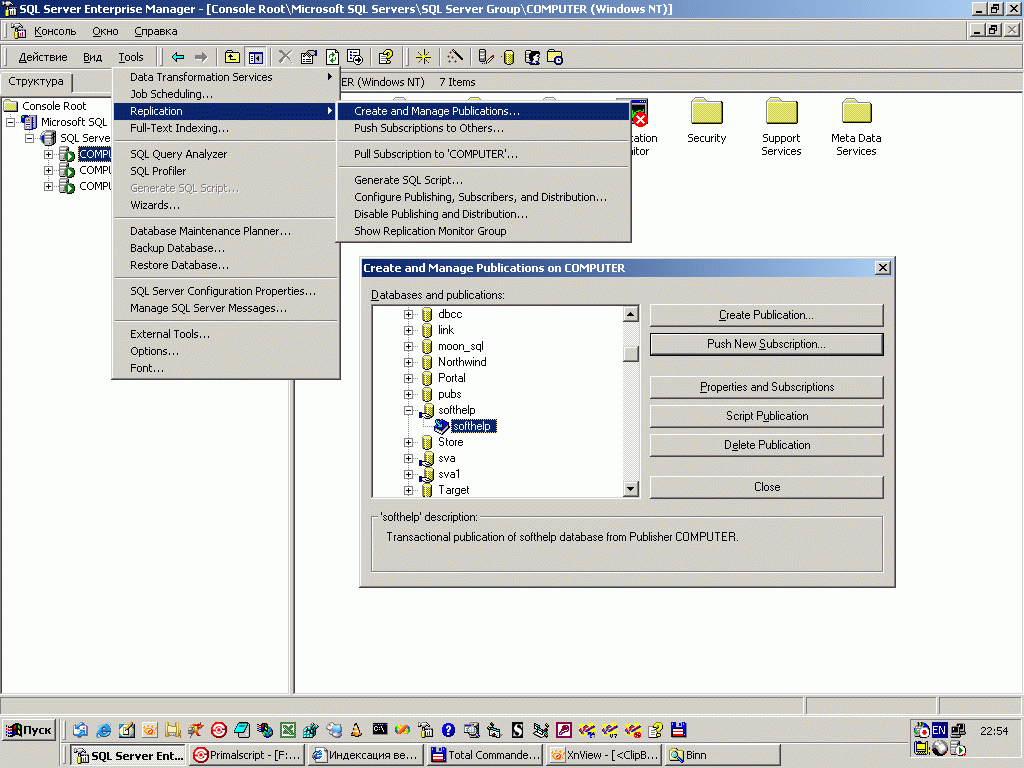
Task: Click the New (yellow star) toolbar icon
Action: 423,57
